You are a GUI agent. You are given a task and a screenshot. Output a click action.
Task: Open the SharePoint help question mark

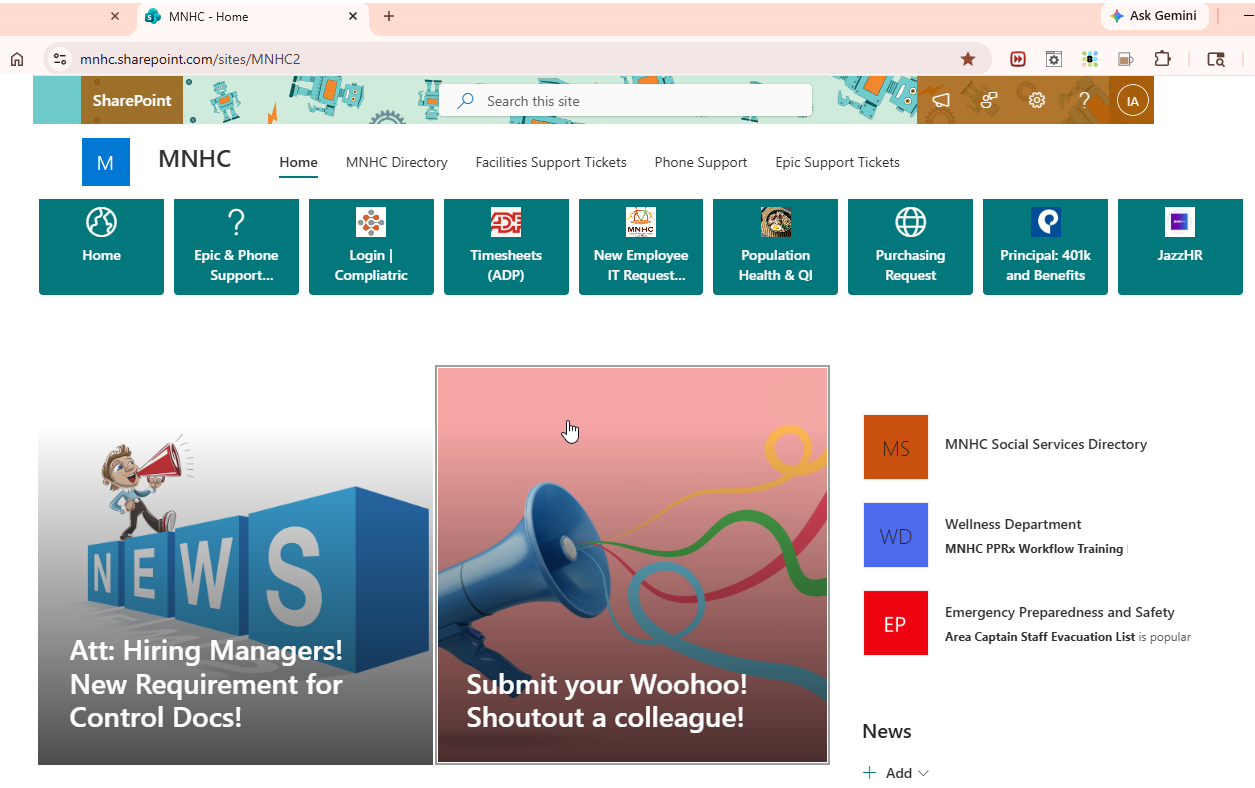click(1084, 100)
